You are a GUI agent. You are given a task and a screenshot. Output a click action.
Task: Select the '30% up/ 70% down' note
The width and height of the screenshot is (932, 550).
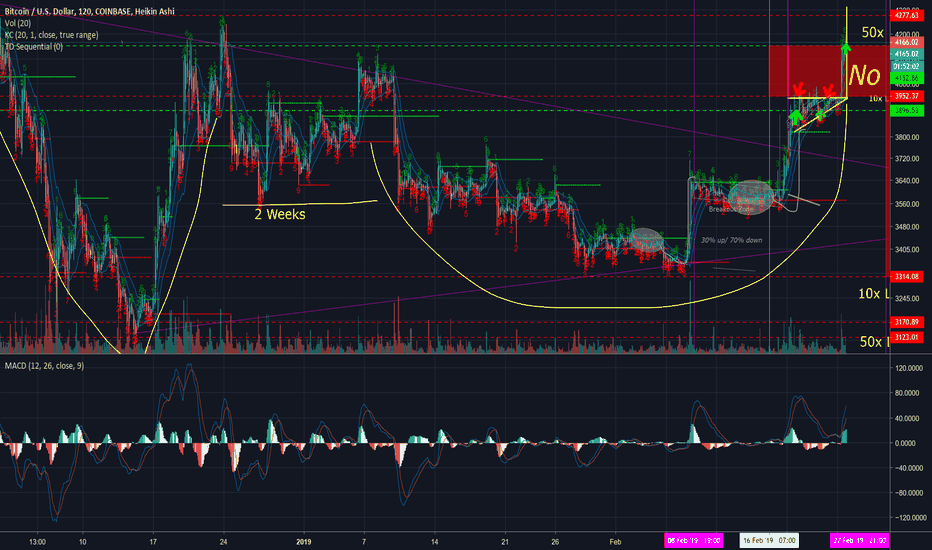pos(731,240)
